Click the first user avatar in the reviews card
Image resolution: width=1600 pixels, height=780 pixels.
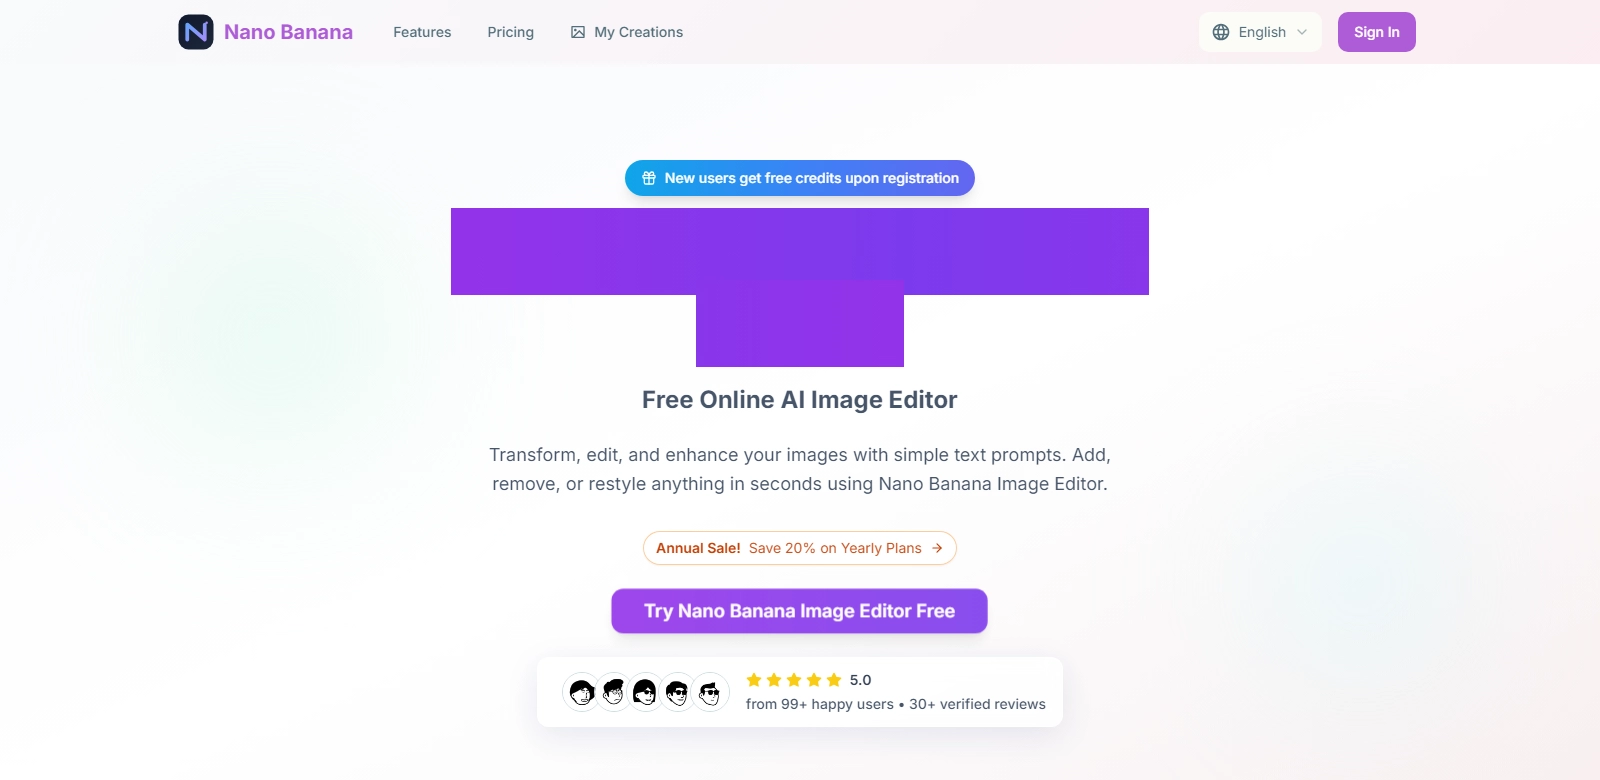click(x=582, y=692)
